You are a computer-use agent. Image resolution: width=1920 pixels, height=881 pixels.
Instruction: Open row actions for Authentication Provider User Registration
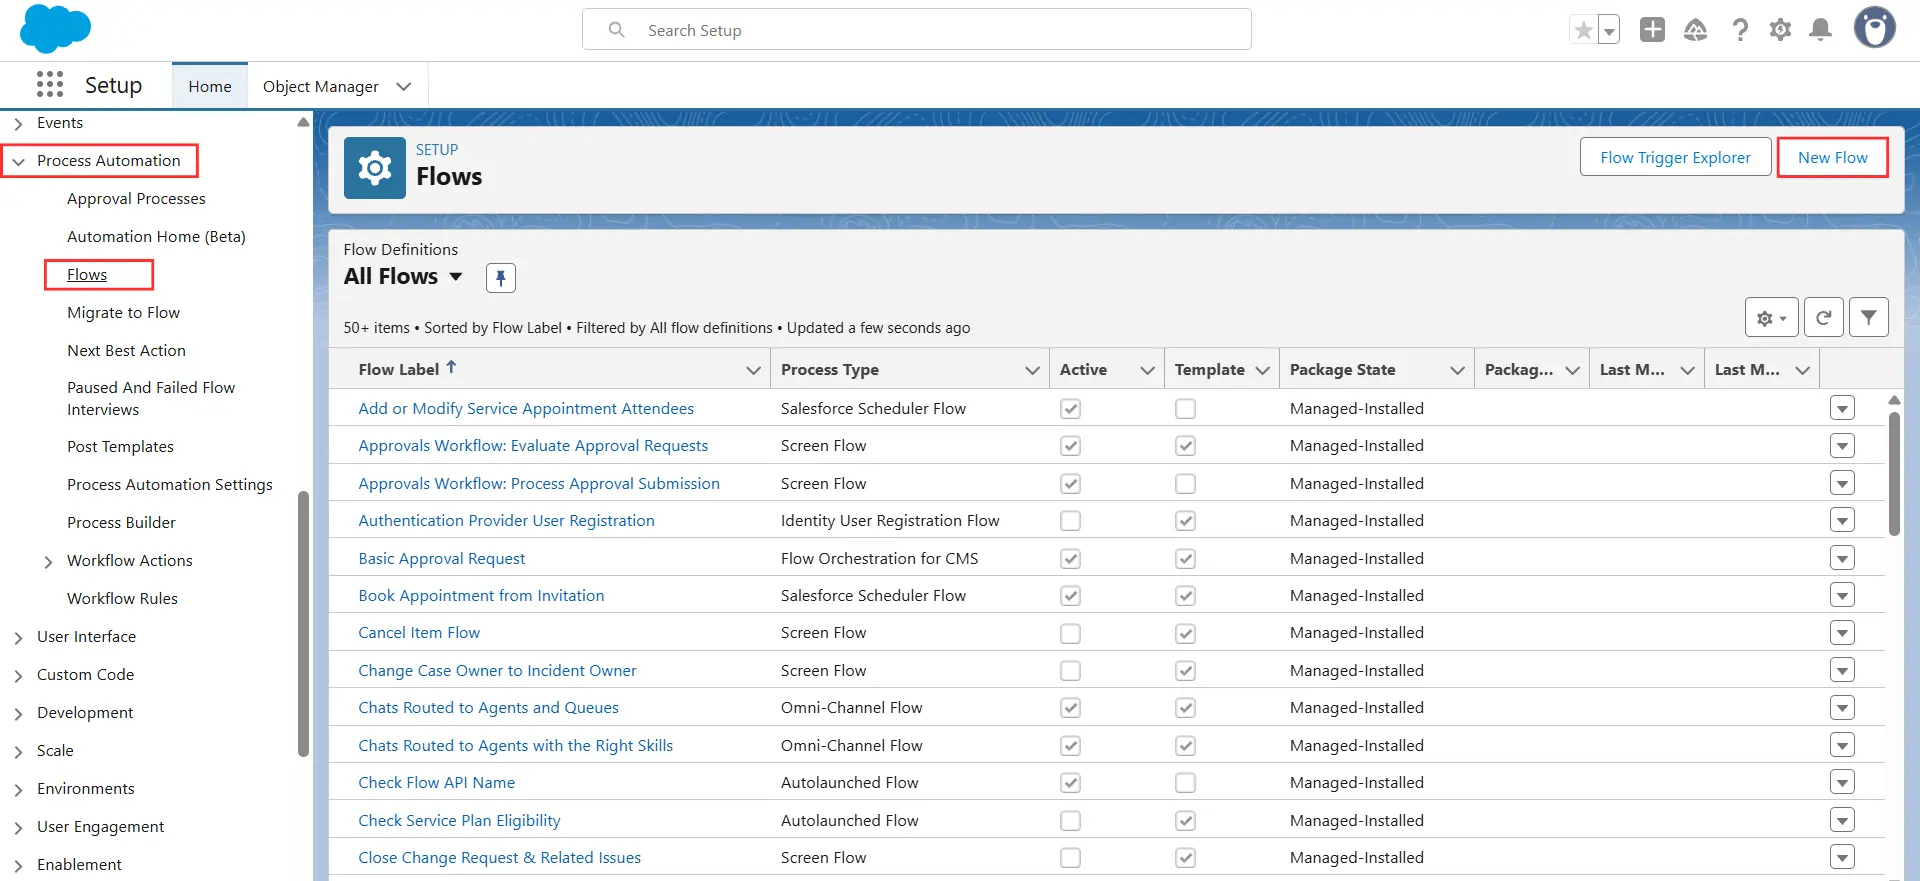pos(1842,520)
